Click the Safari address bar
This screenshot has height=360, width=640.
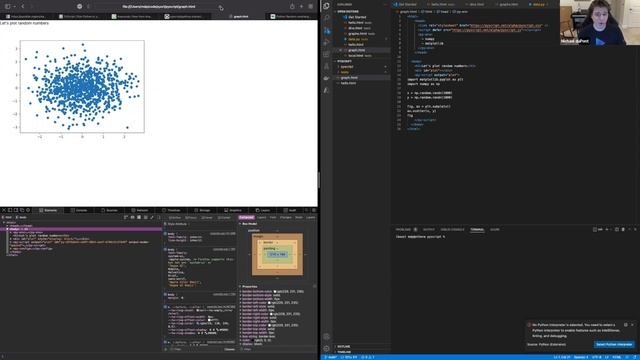159,7
